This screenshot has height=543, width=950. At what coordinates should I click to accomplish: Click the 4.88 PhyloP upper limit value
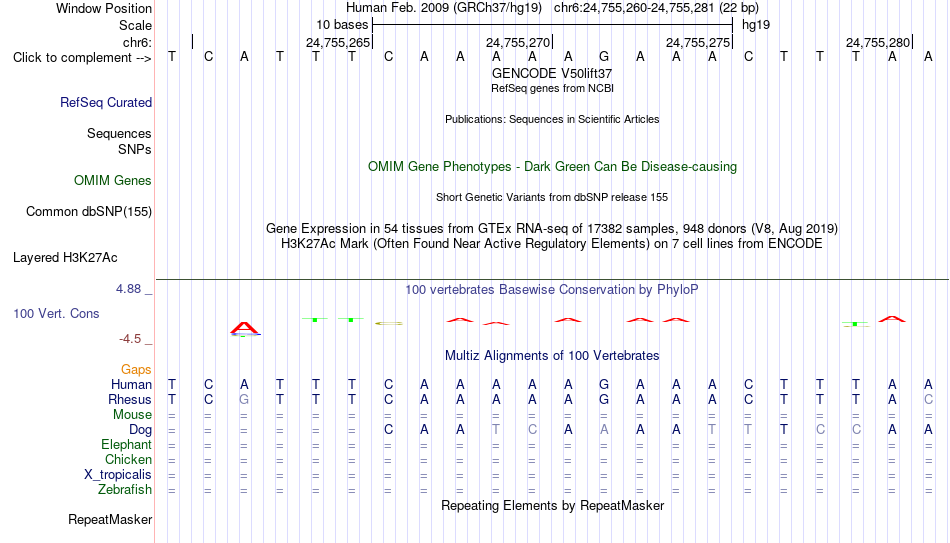(x=128, y=289)
